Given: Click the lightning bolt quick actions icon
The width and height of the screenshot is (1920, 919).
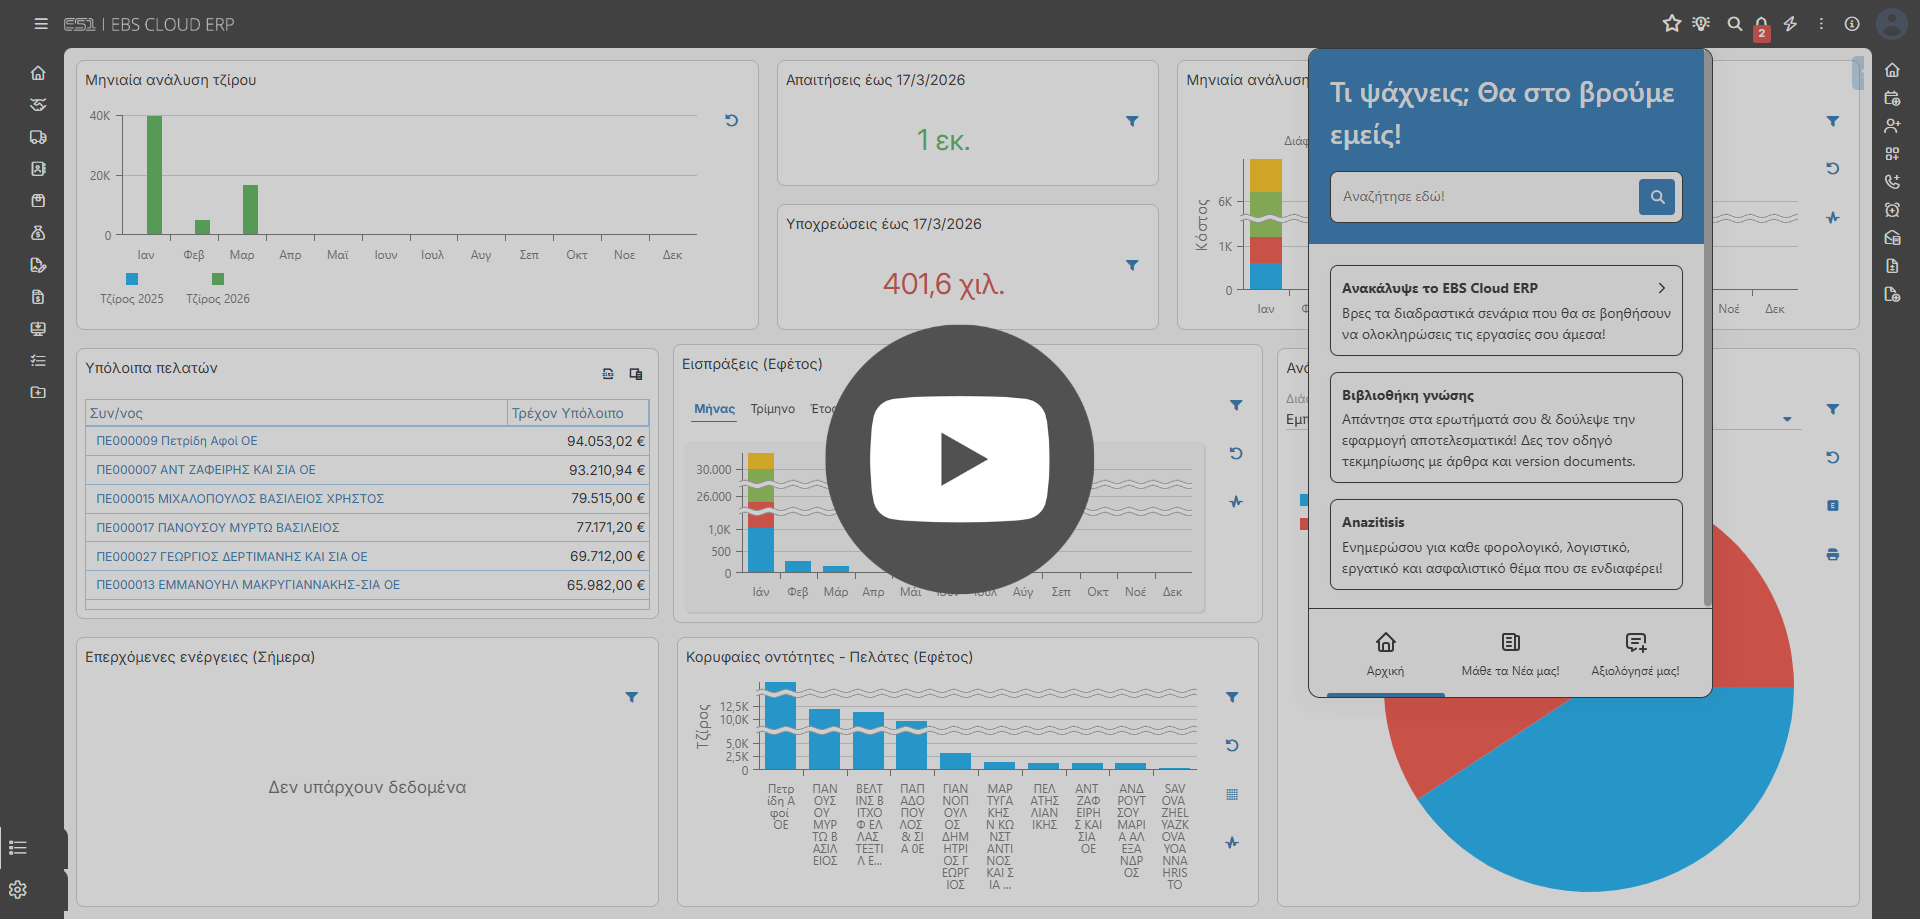Looking at the screenshot, I should [x=1791, y=23].
